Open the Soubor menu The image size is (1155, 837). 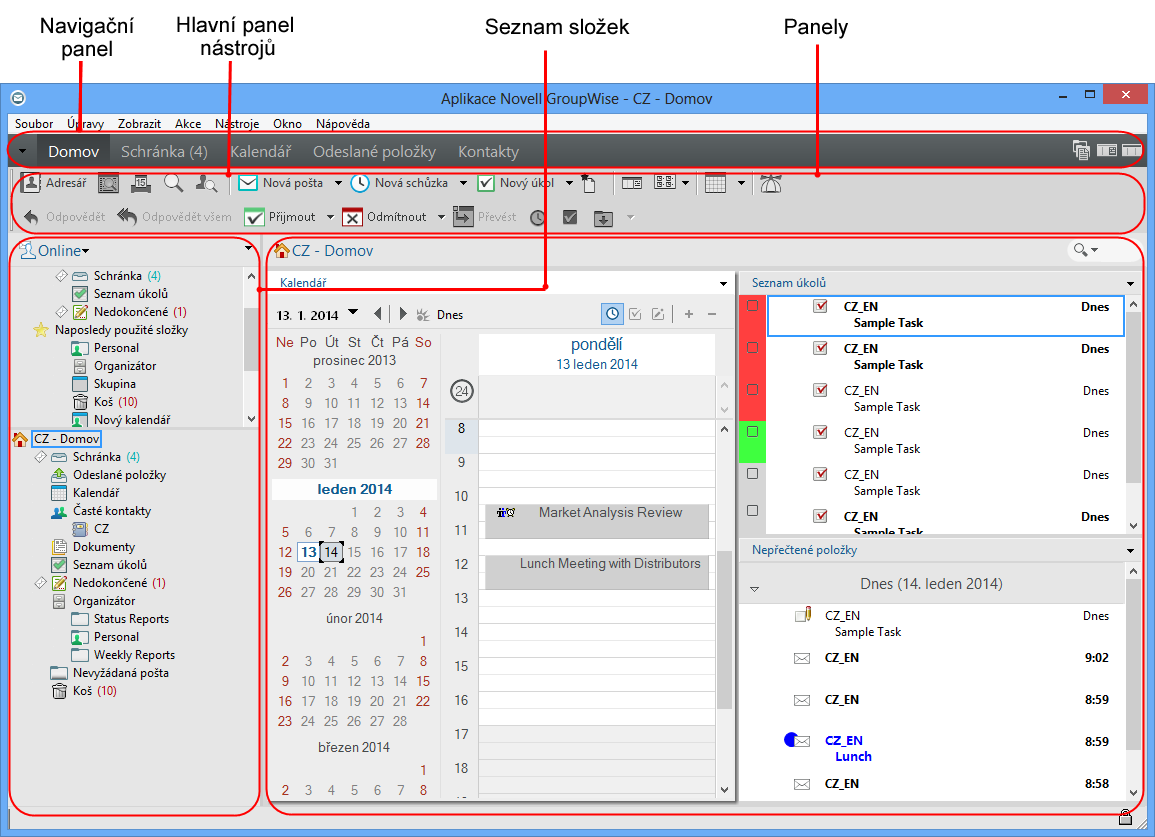[34, 124]
